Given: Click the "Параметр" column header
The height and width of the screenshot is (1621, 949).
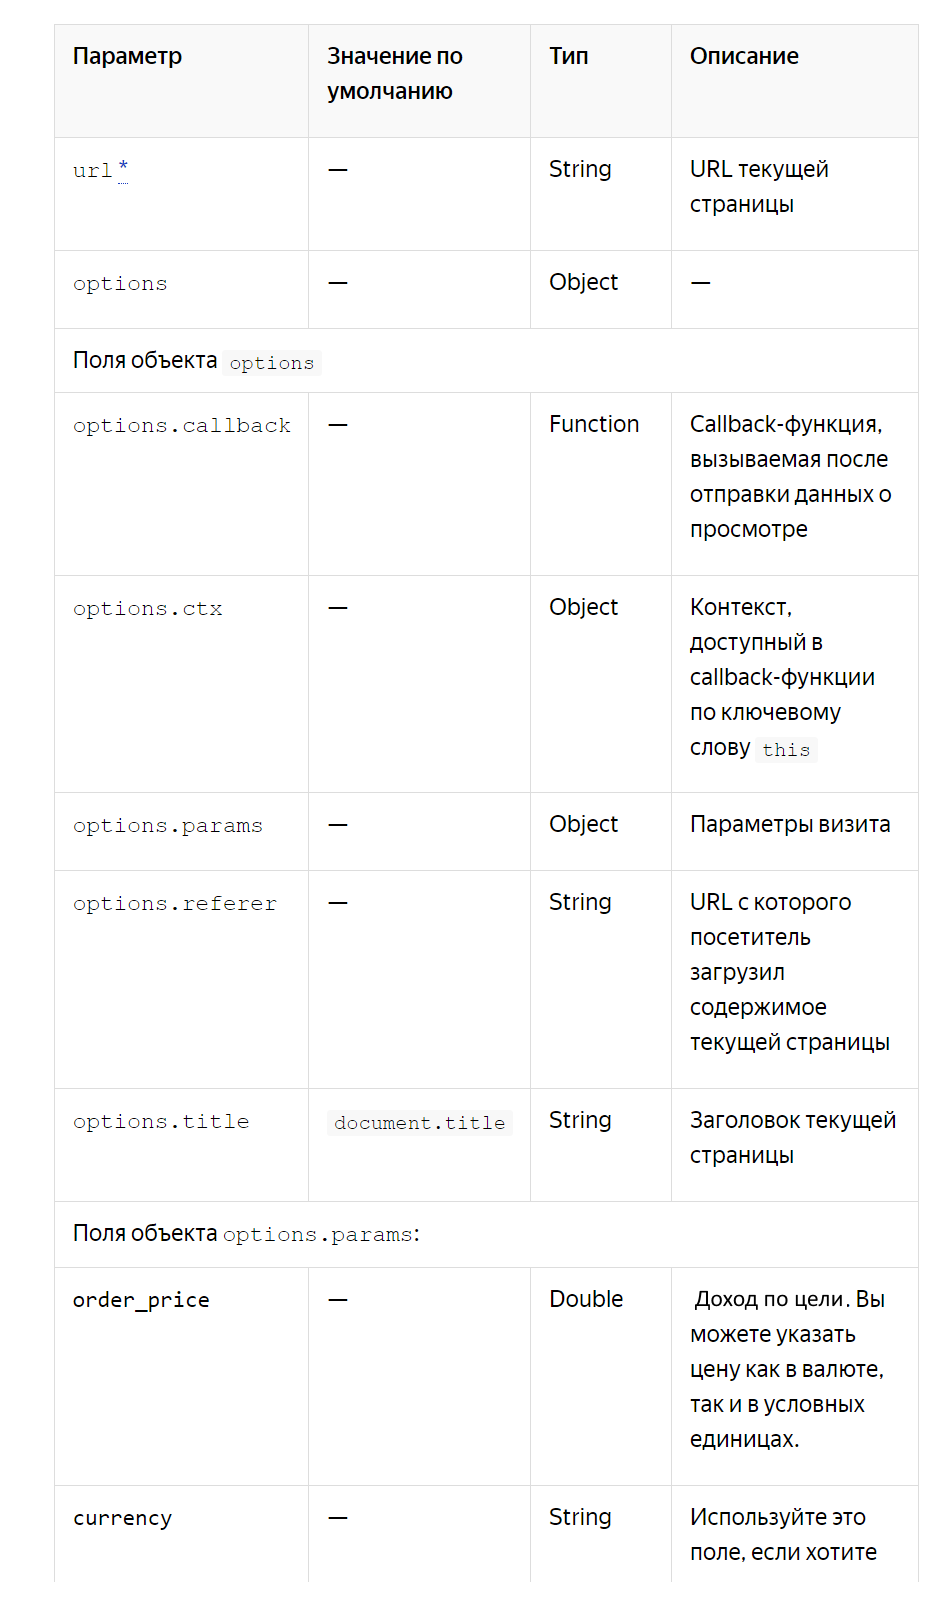Looking at the screenshot, I should pyautogui.click(x=127, y=56).
